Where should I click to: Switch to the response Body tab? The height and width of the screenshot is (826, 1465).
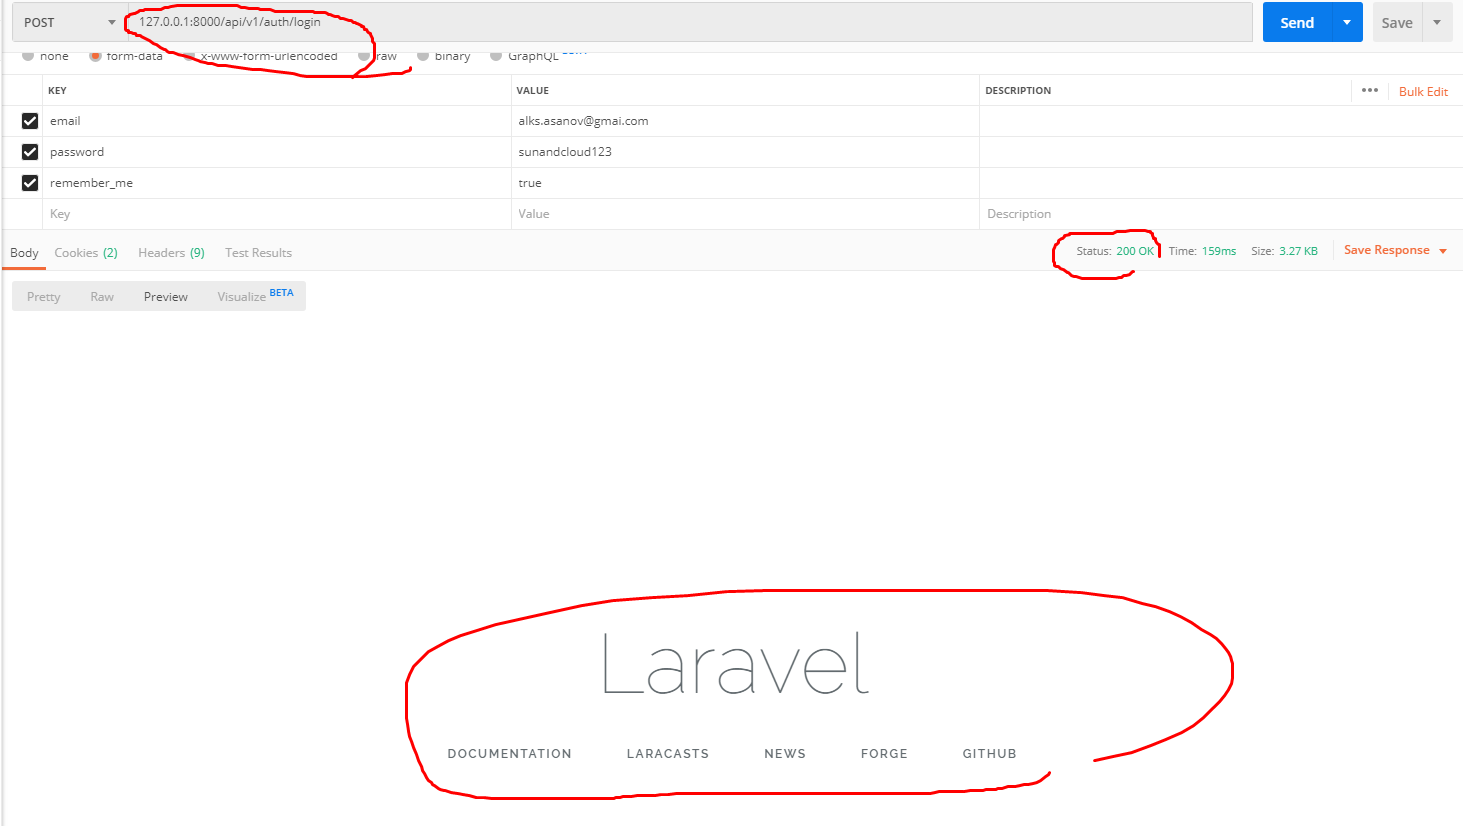point(24,253)
